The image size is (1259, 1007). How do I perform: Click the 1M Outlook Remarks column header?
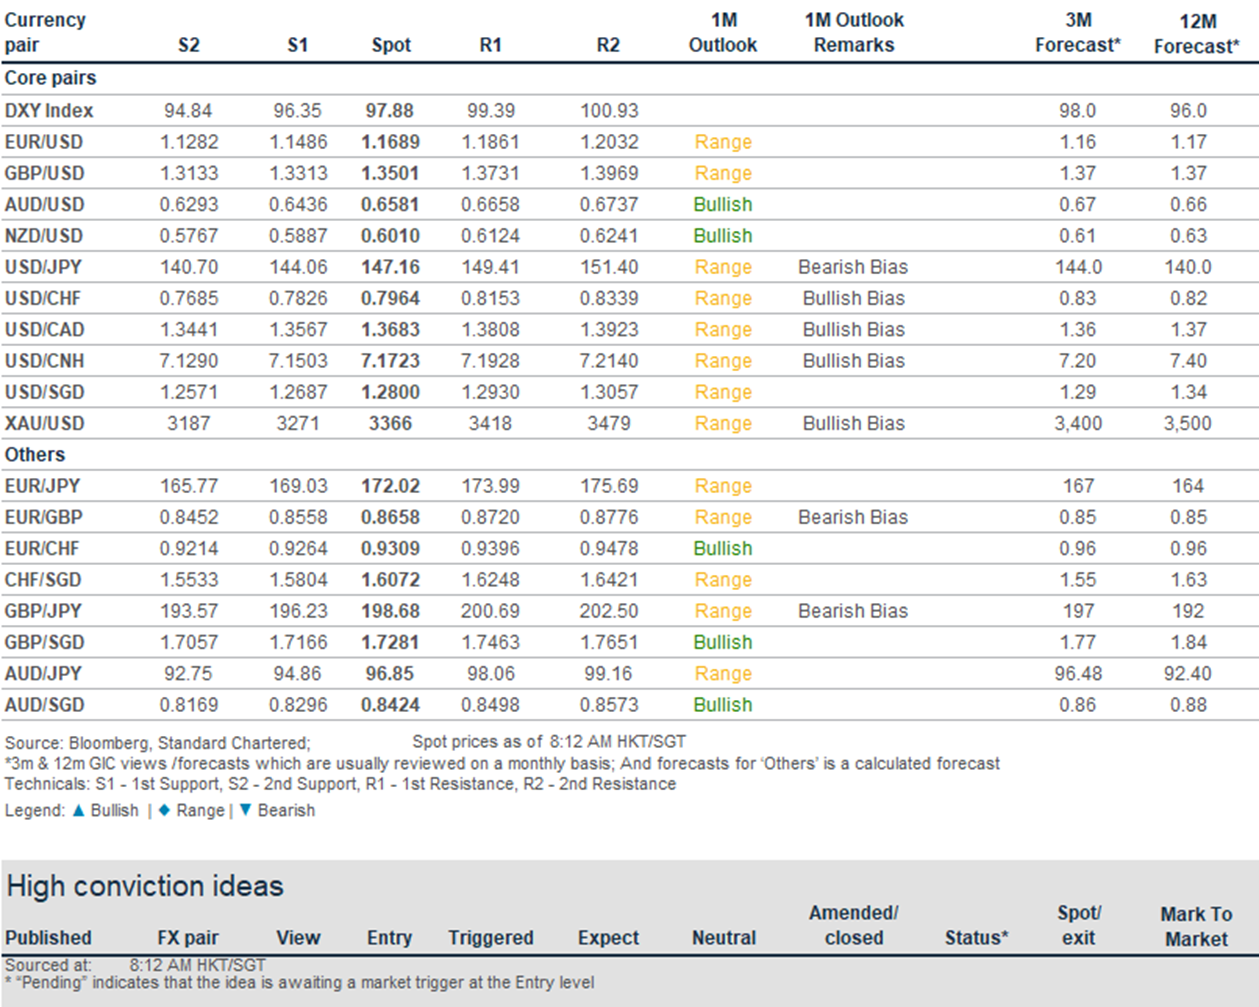(854, 32)
